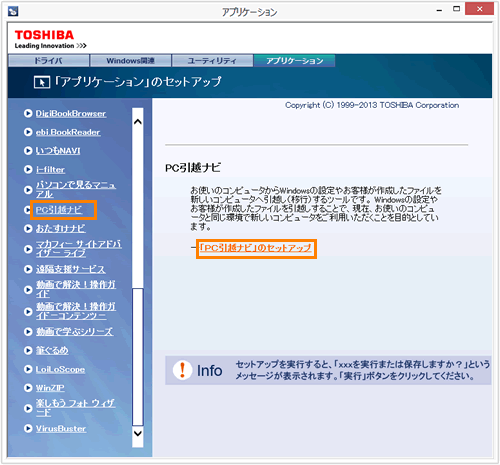Click arrow bullet beside WinZIP
The height and width of the screenshot is (465, 500).
[28, 388]
